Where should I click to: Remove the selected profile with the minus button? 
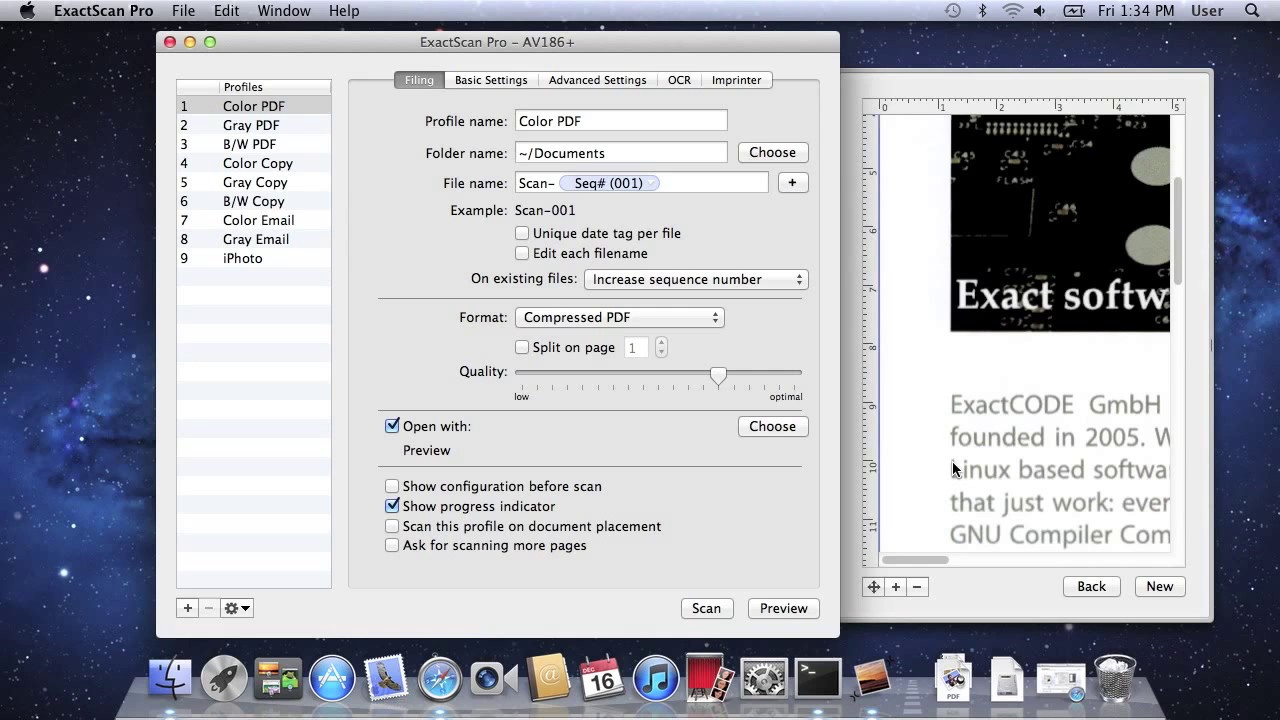[x=208, y=608]
